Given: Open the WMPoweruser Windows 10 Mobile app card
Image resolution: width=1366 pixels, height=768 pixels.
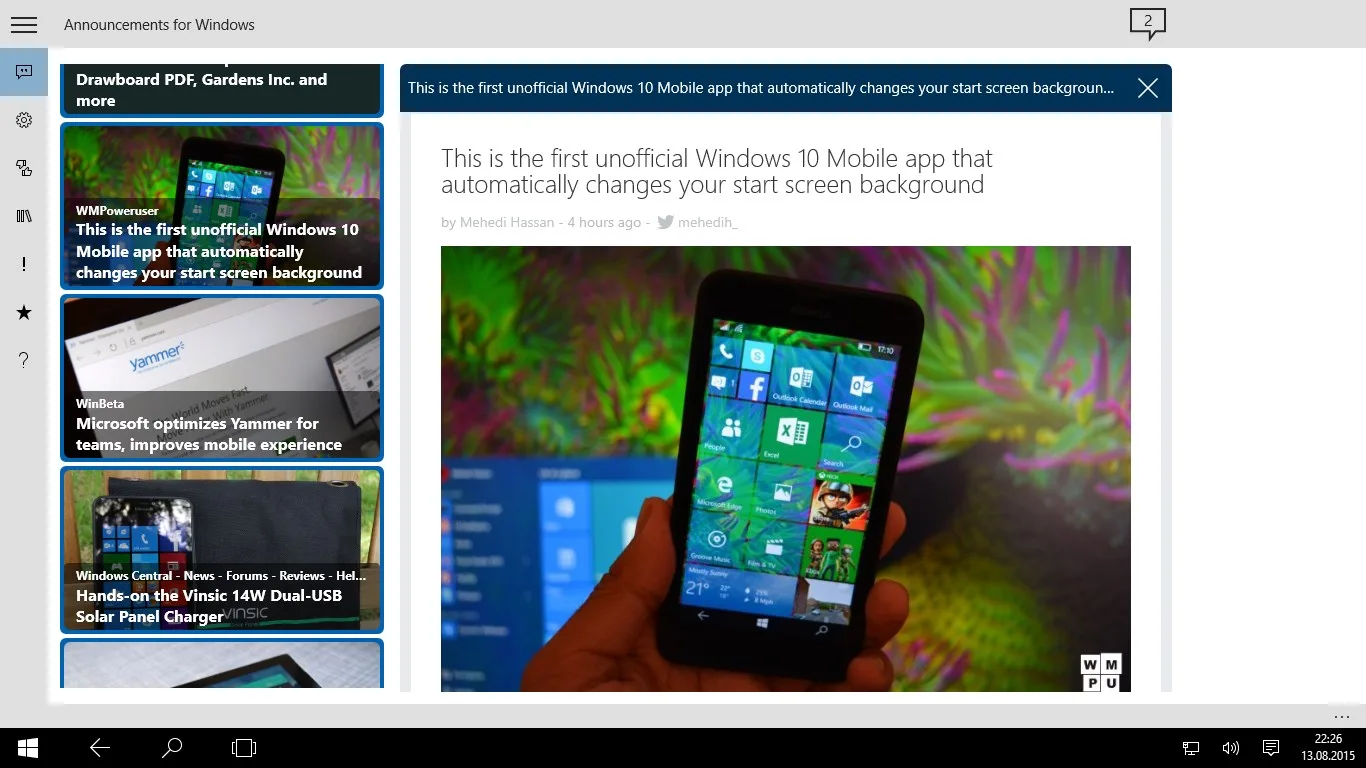Looking at the screenshot, I should (x=222, y=206).
